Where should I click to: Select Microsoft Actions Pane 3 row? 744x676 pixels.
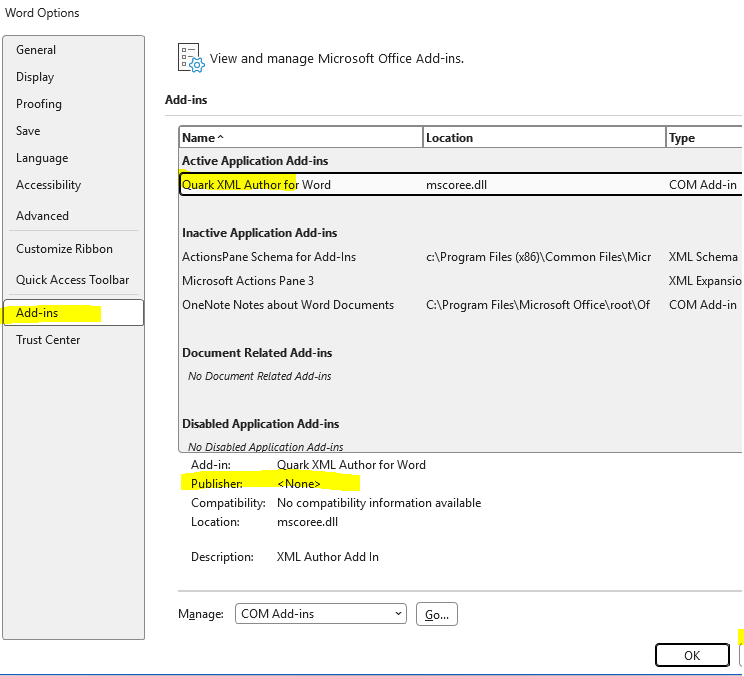tap(461, 281)
